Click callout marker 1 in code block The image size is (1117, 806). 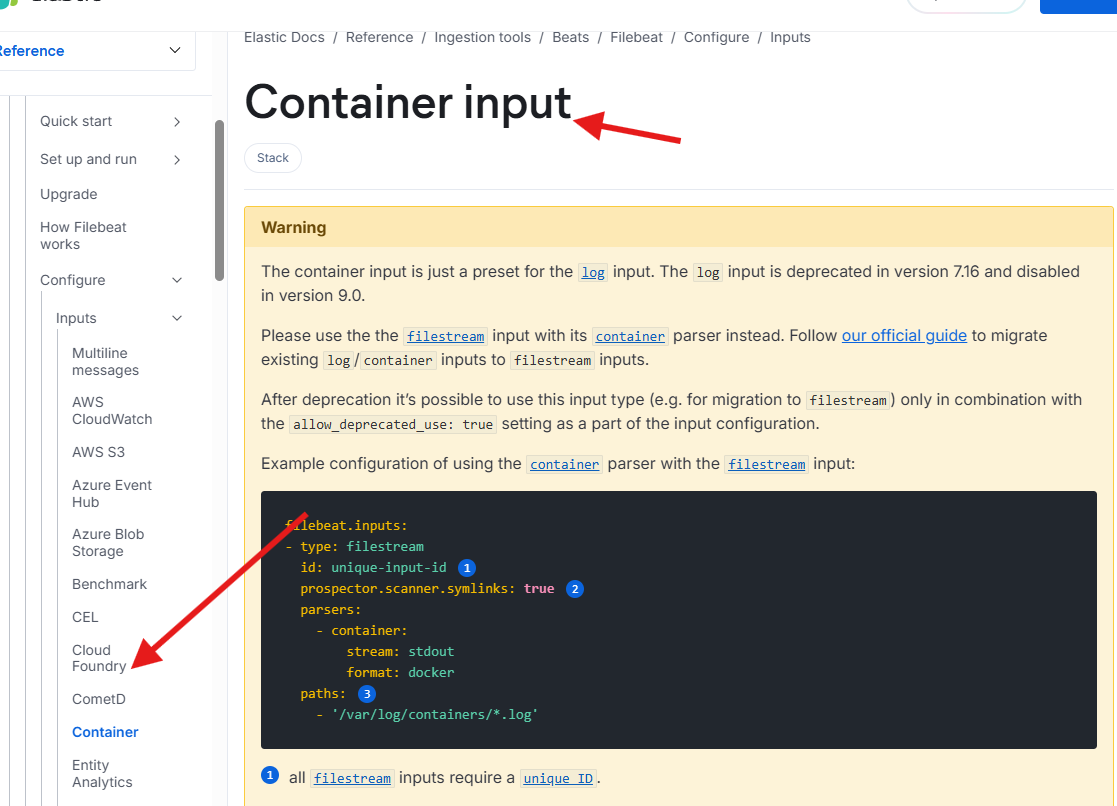[467, 568]
